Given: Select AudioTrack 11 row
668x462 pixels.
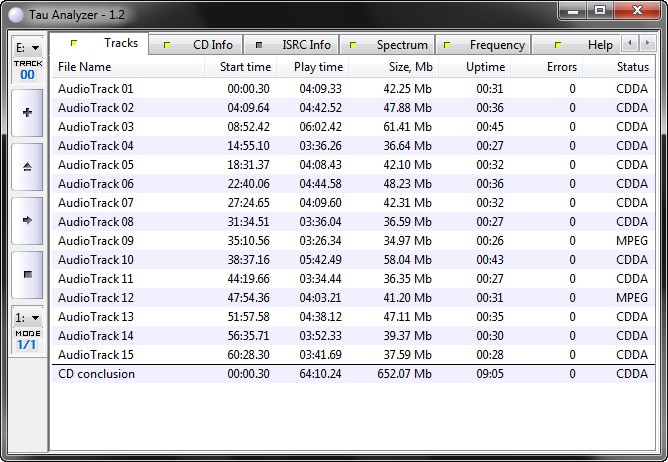Looking at the screenshot, I should coord(353,279).
